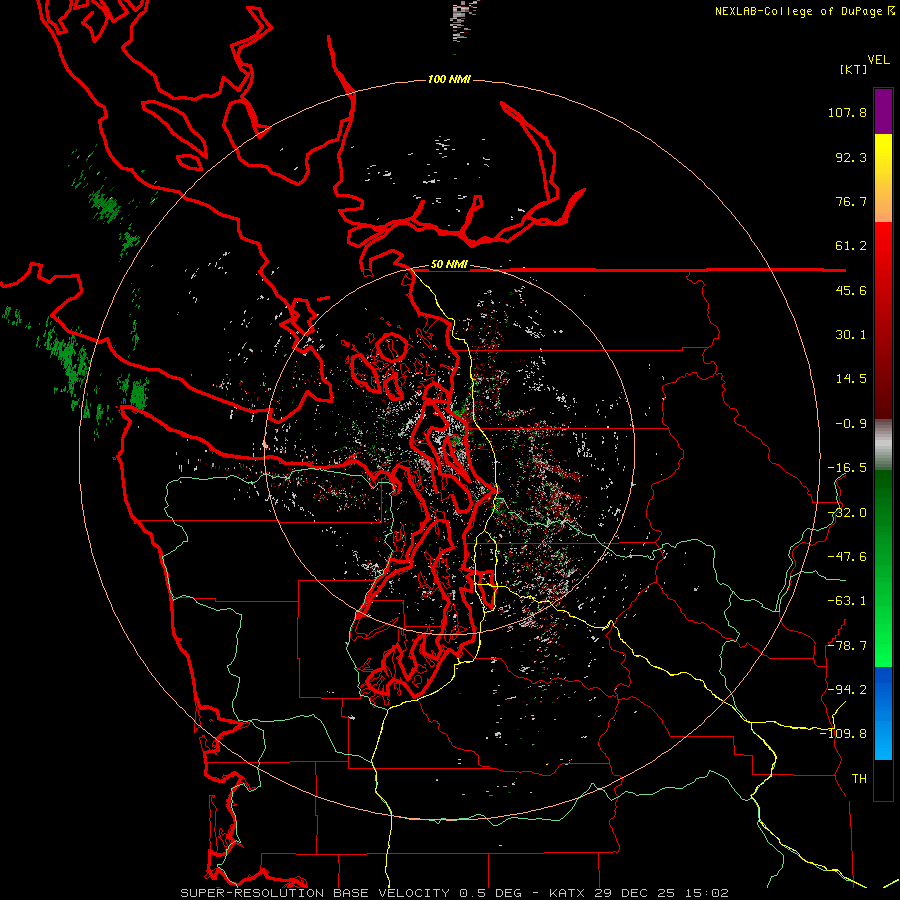Click the 76.7 velocity scale value
The height and width of the screenshot is (900, 900).
coord(851,201)
